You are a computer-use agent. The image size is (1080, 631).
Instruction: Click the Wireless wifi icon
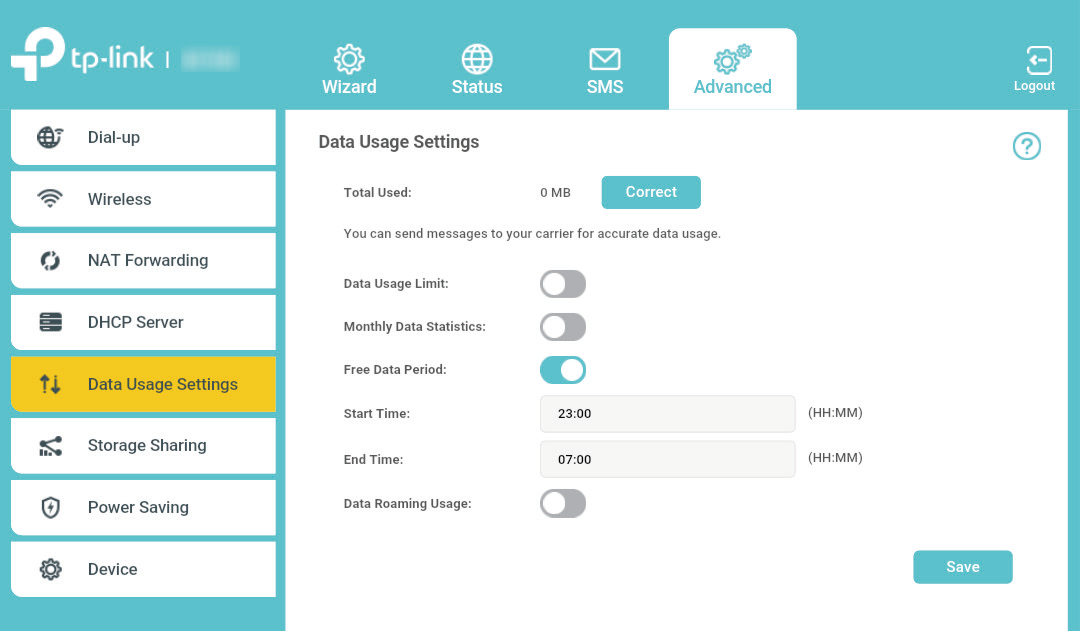click(x=50, y=198)
